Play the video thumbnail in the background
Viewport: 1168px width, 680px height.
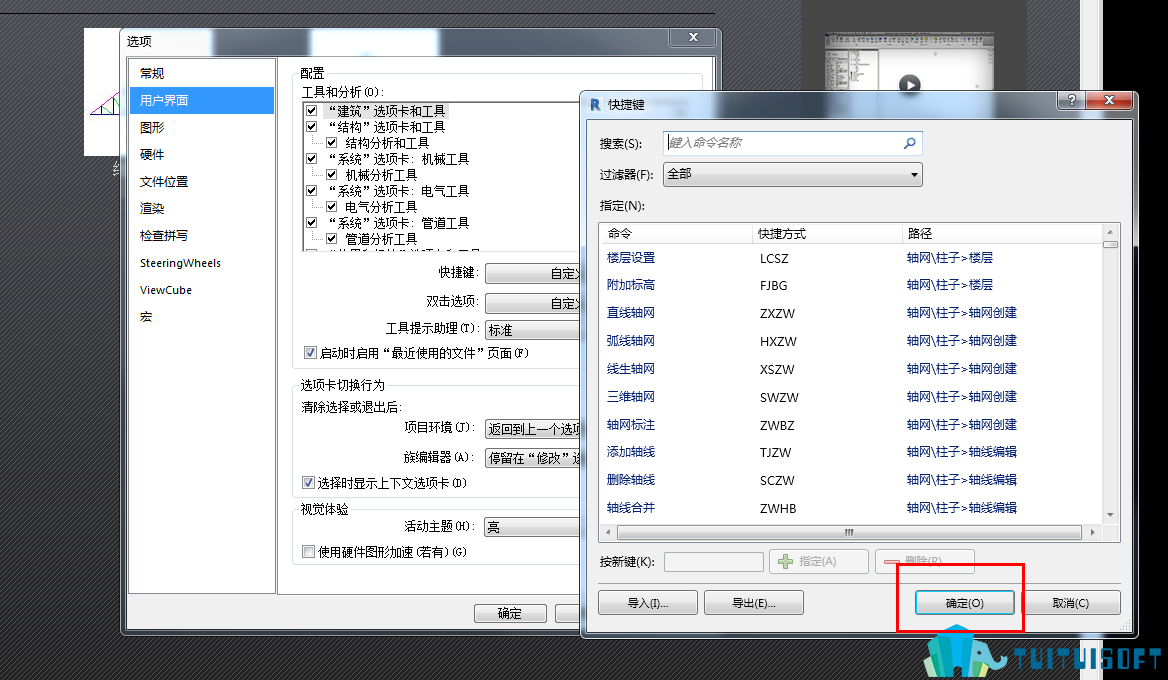pos(909,84)
